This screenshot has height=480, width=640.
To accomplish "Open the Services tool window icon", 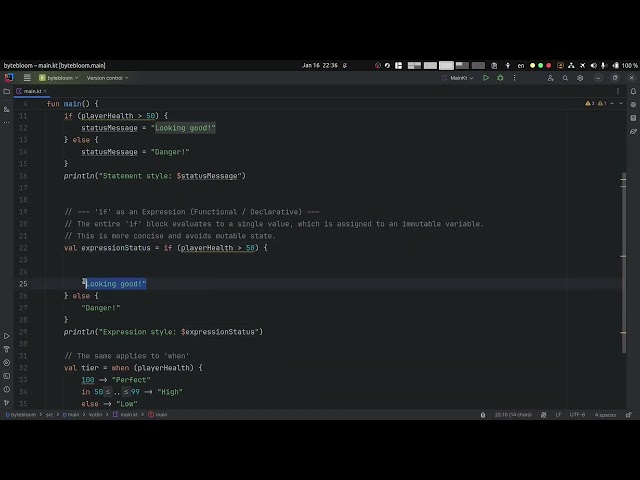I will click(7, 362).
